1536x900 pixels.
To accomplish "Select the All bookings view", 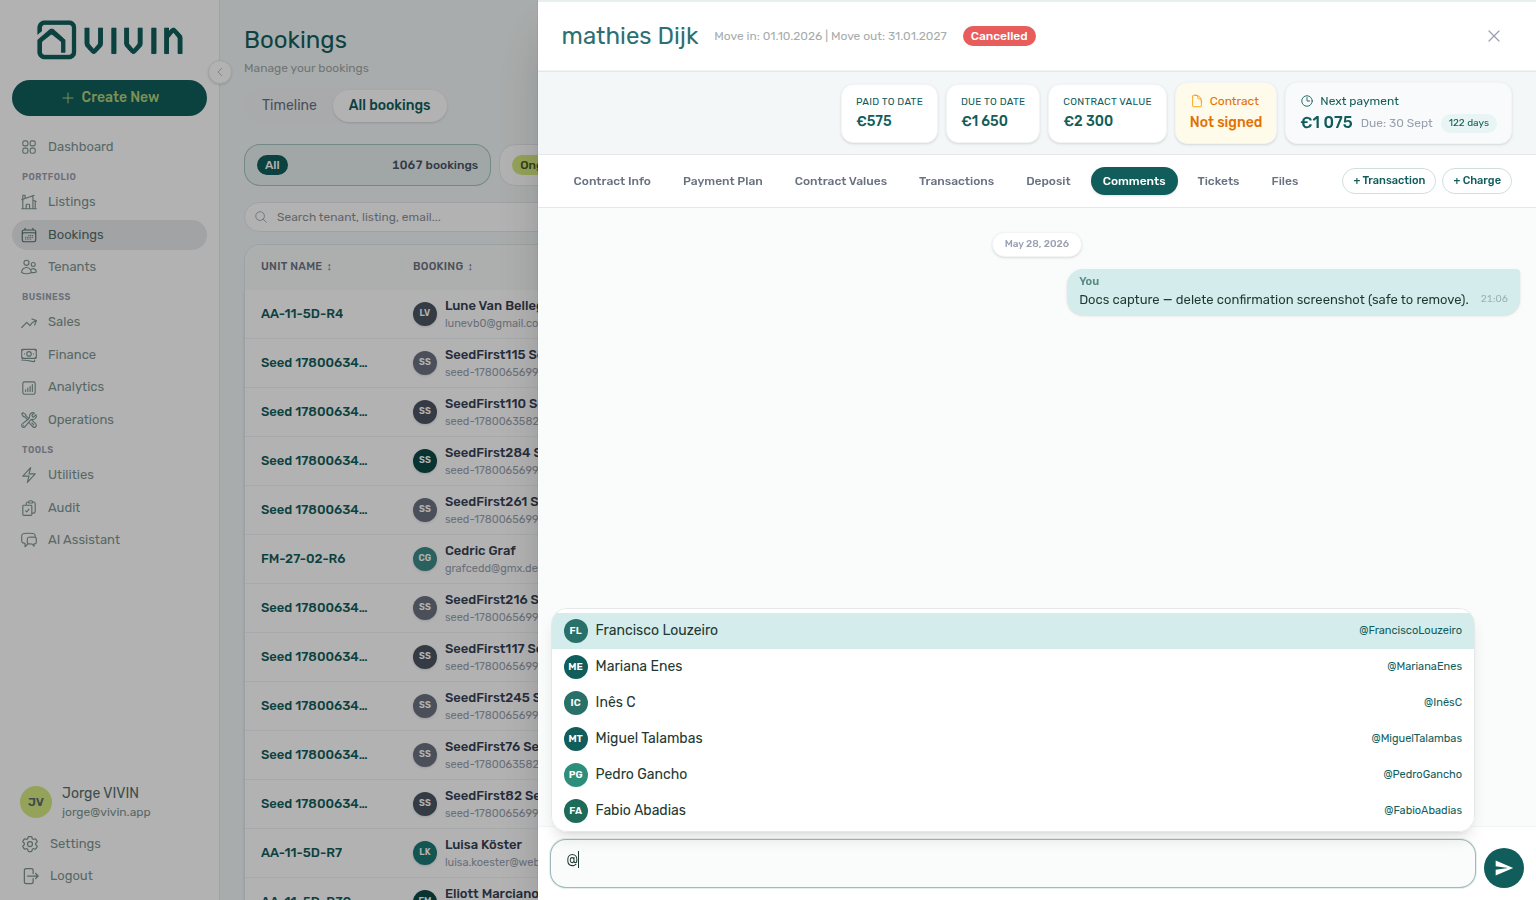I will (x=390, y=105).
